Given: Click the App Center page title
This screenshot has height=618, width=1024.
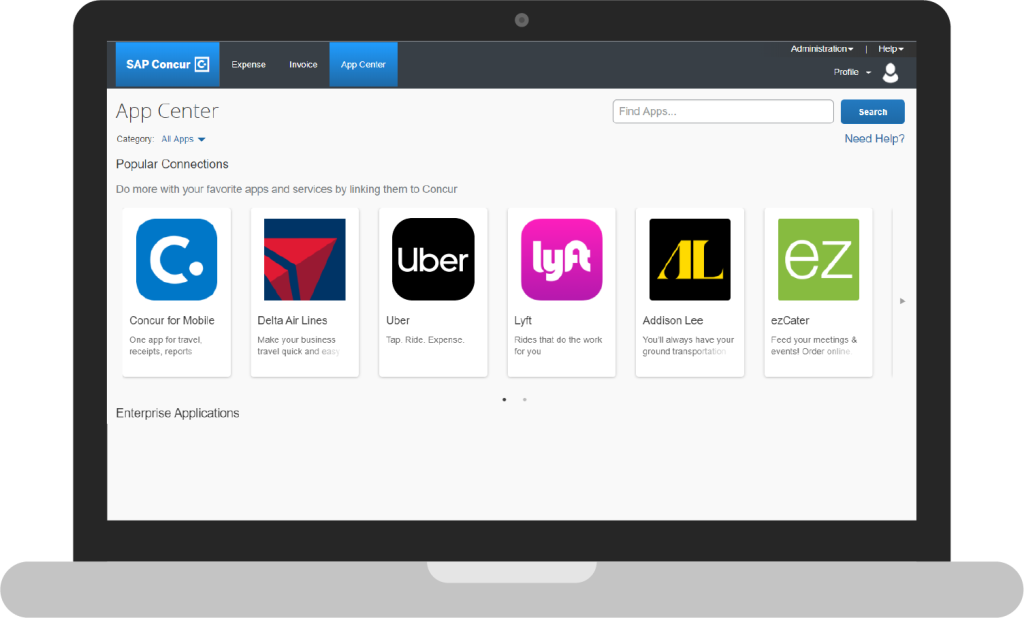Looking at the screenshot, I should (167, 111).
